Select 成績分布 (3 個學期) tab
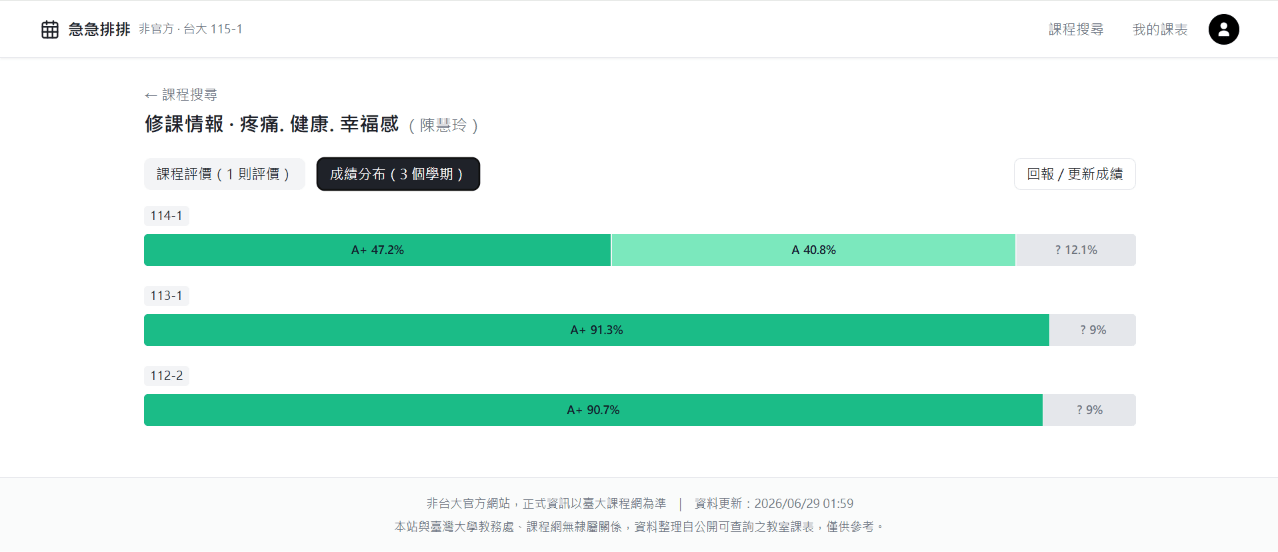 (x=398, y=174)
